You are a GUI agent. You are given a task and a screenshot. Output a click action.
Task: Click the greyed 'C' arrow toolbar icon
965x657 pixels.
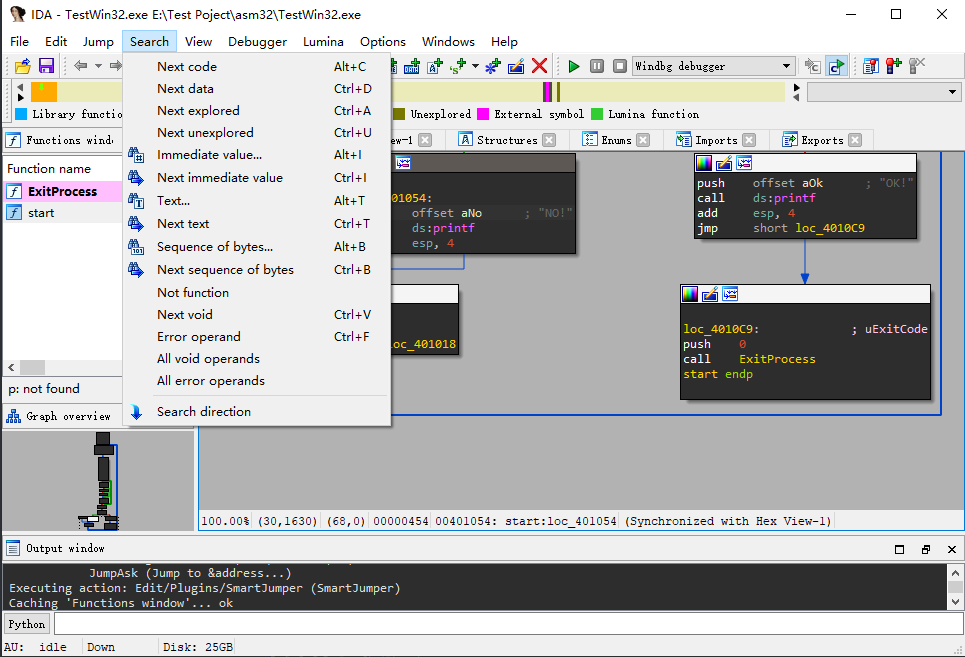click(x=812, y=66)
